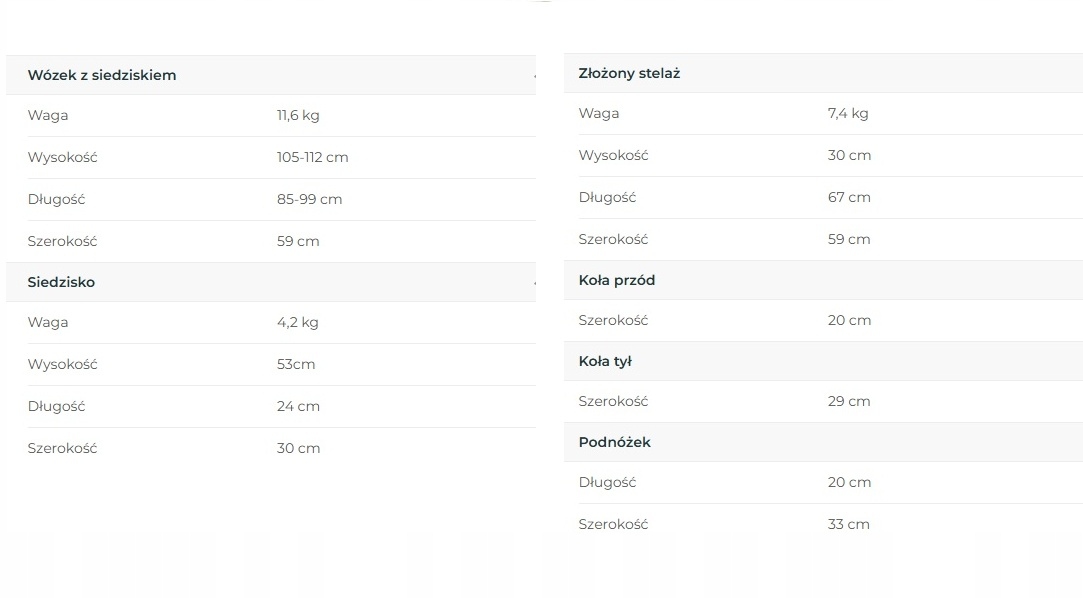
Task: Collapse the Siedzisko section arrow
Action: coord(534,283)
